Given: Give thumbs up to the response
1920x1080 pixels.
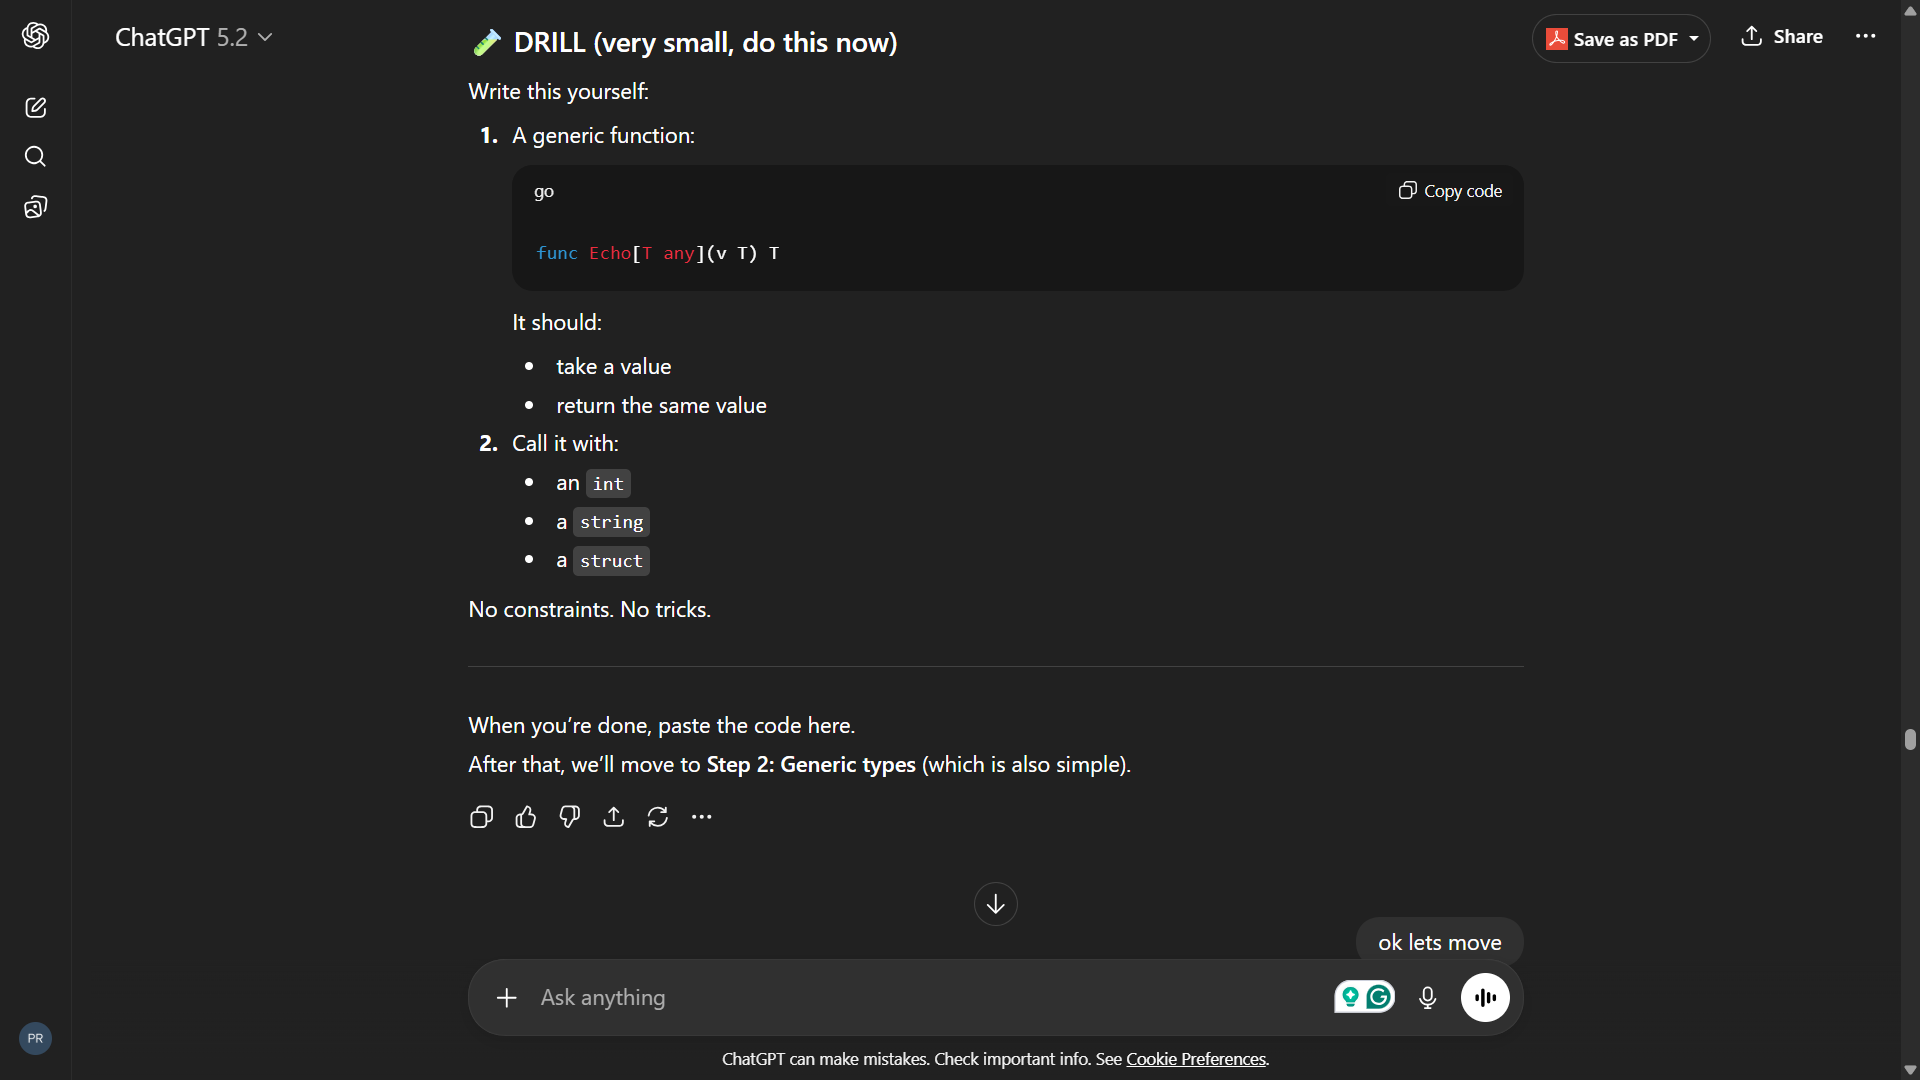Looking at the screenshot, I should click(525, 817).
